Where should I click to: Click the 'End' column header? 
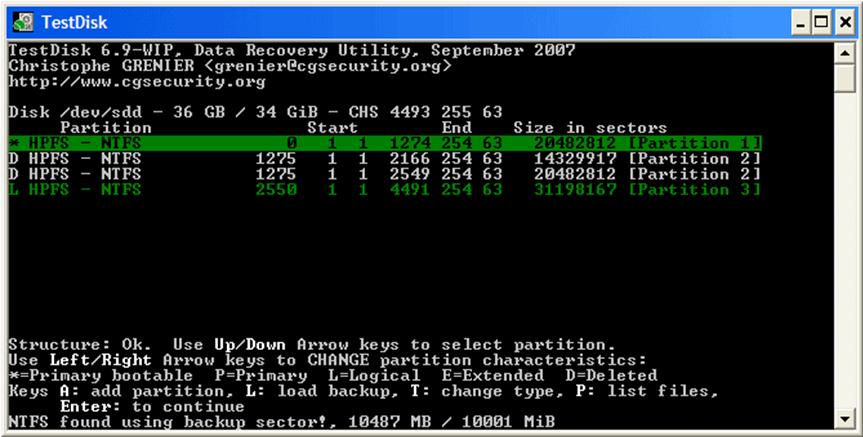(457, 128)
